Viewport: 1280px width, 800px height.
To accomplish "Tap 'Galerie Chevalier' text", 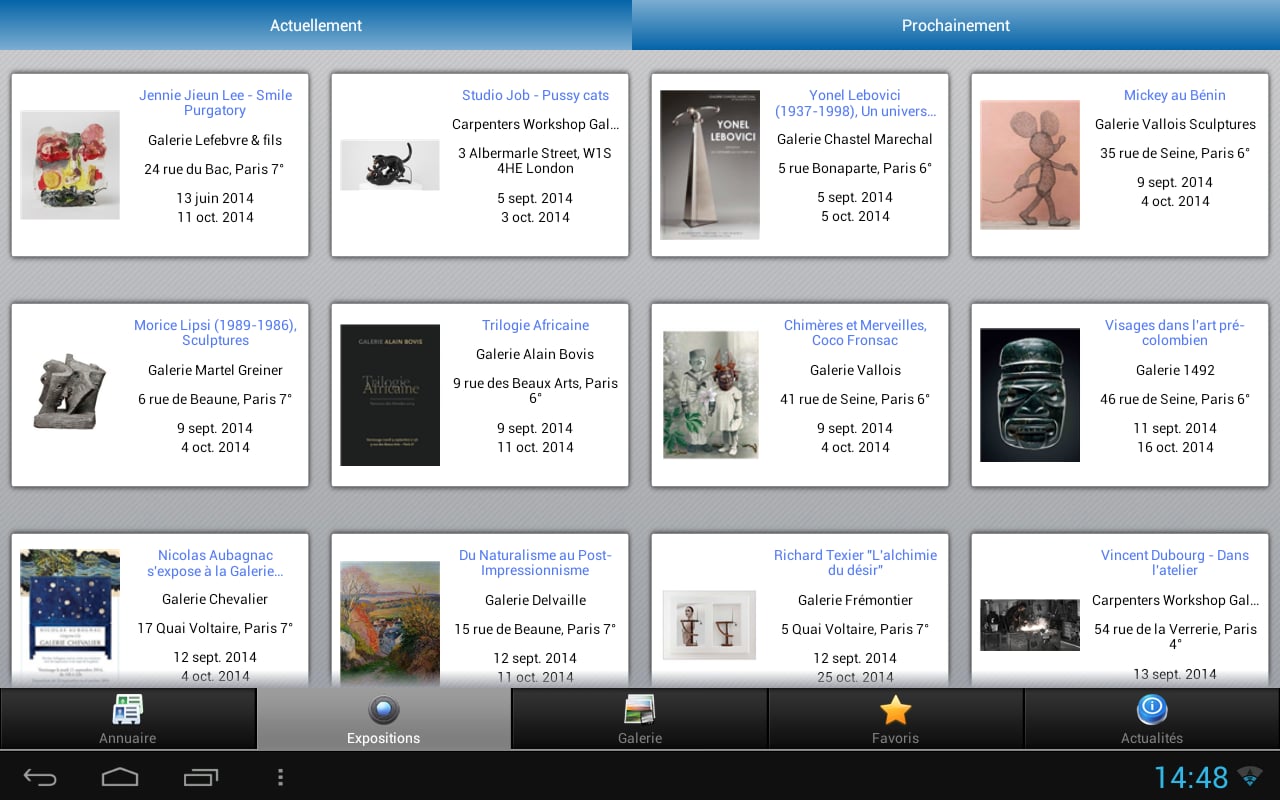I will point(215,599).
